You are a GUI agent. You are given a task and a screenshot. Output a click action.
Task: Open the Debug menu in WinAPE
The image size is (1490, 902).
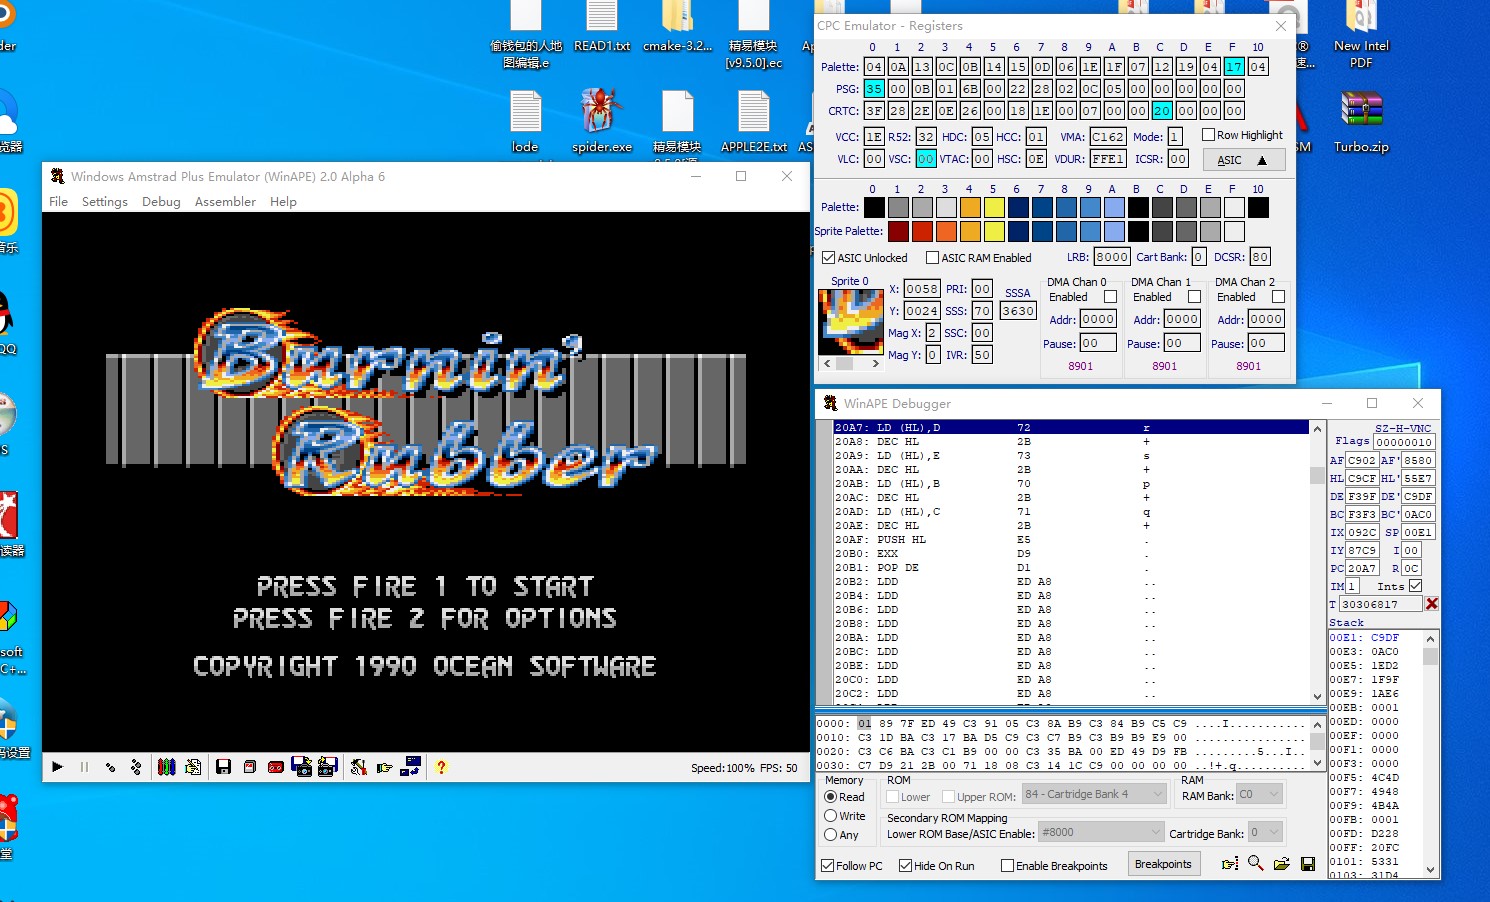pyautogui.click(x=161, y=201)
